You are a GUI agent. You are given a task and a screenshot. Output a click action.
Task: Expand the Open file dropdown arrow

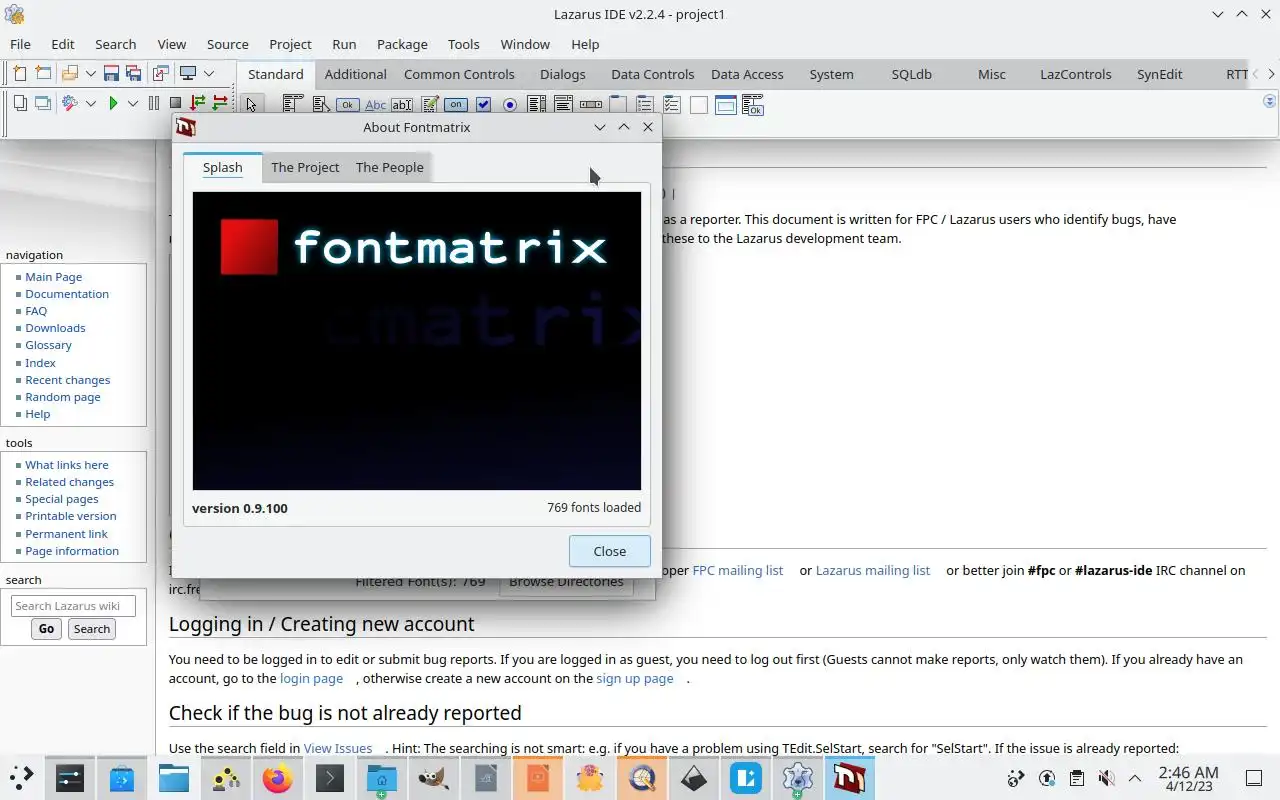click(91, 73)
